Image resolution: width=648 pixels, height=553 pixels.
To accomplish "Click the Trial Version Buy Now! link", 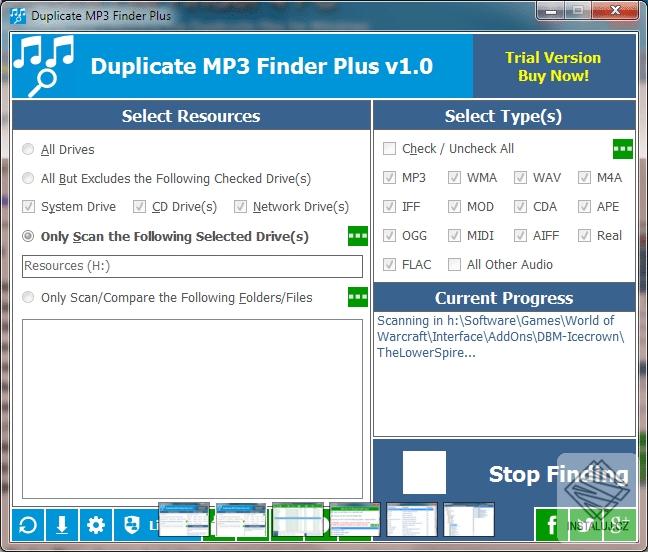I will click(x=553, y=66).
